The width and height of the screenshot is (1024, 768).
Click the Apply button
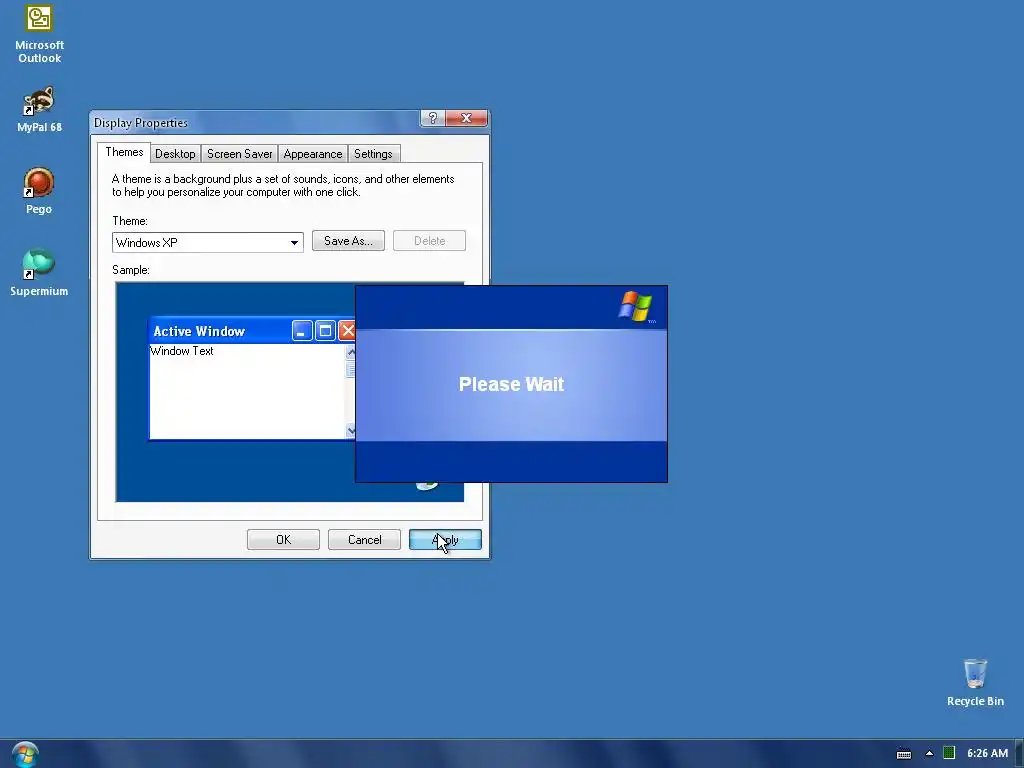[x=445, y=540]
